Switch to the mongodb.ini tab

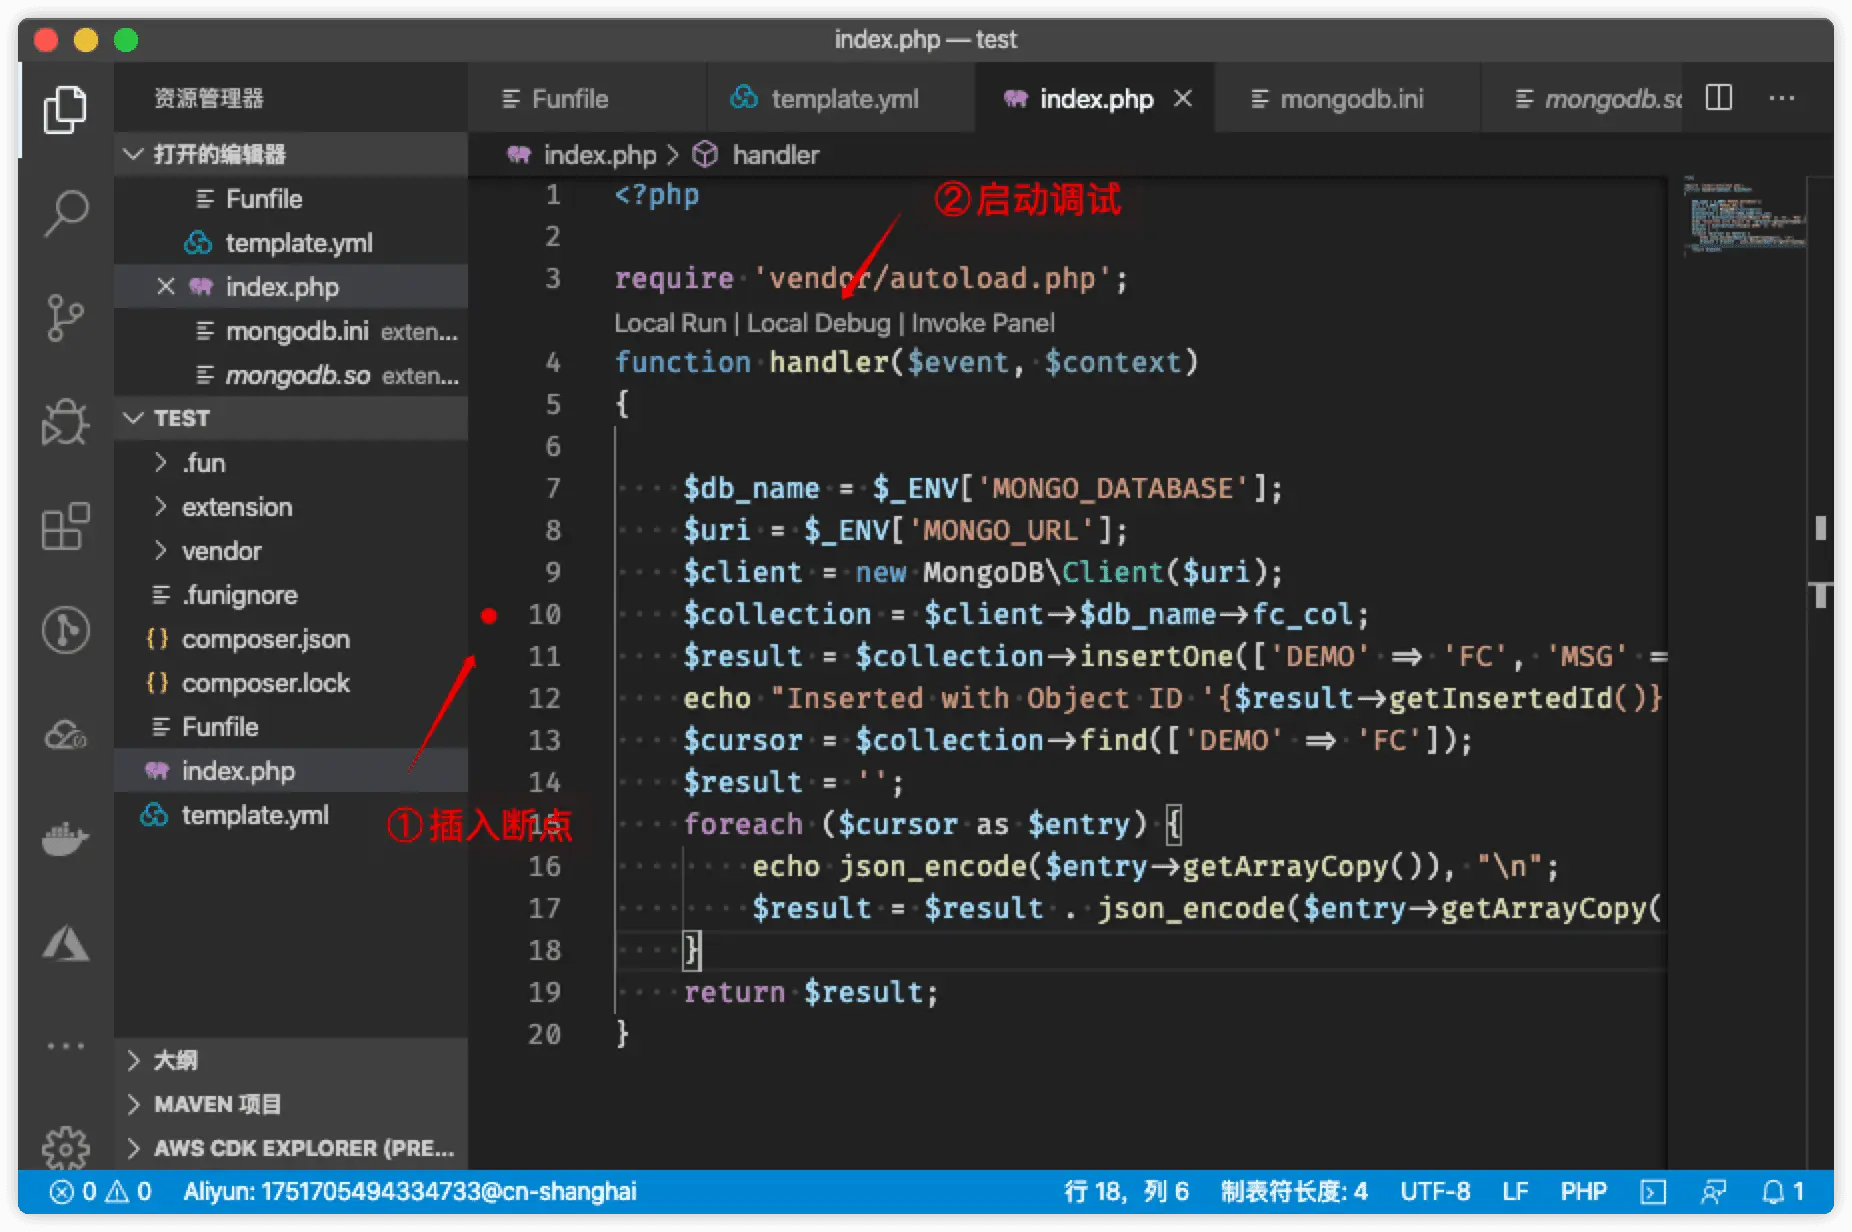pyautogui.click(x=1340, y=99)
